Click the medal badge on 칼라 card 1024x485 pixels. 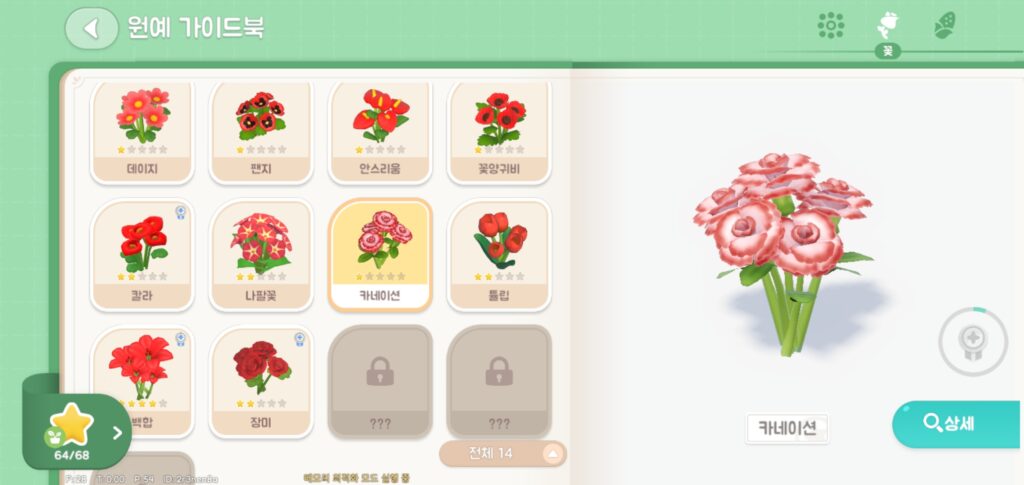(181, 212)
